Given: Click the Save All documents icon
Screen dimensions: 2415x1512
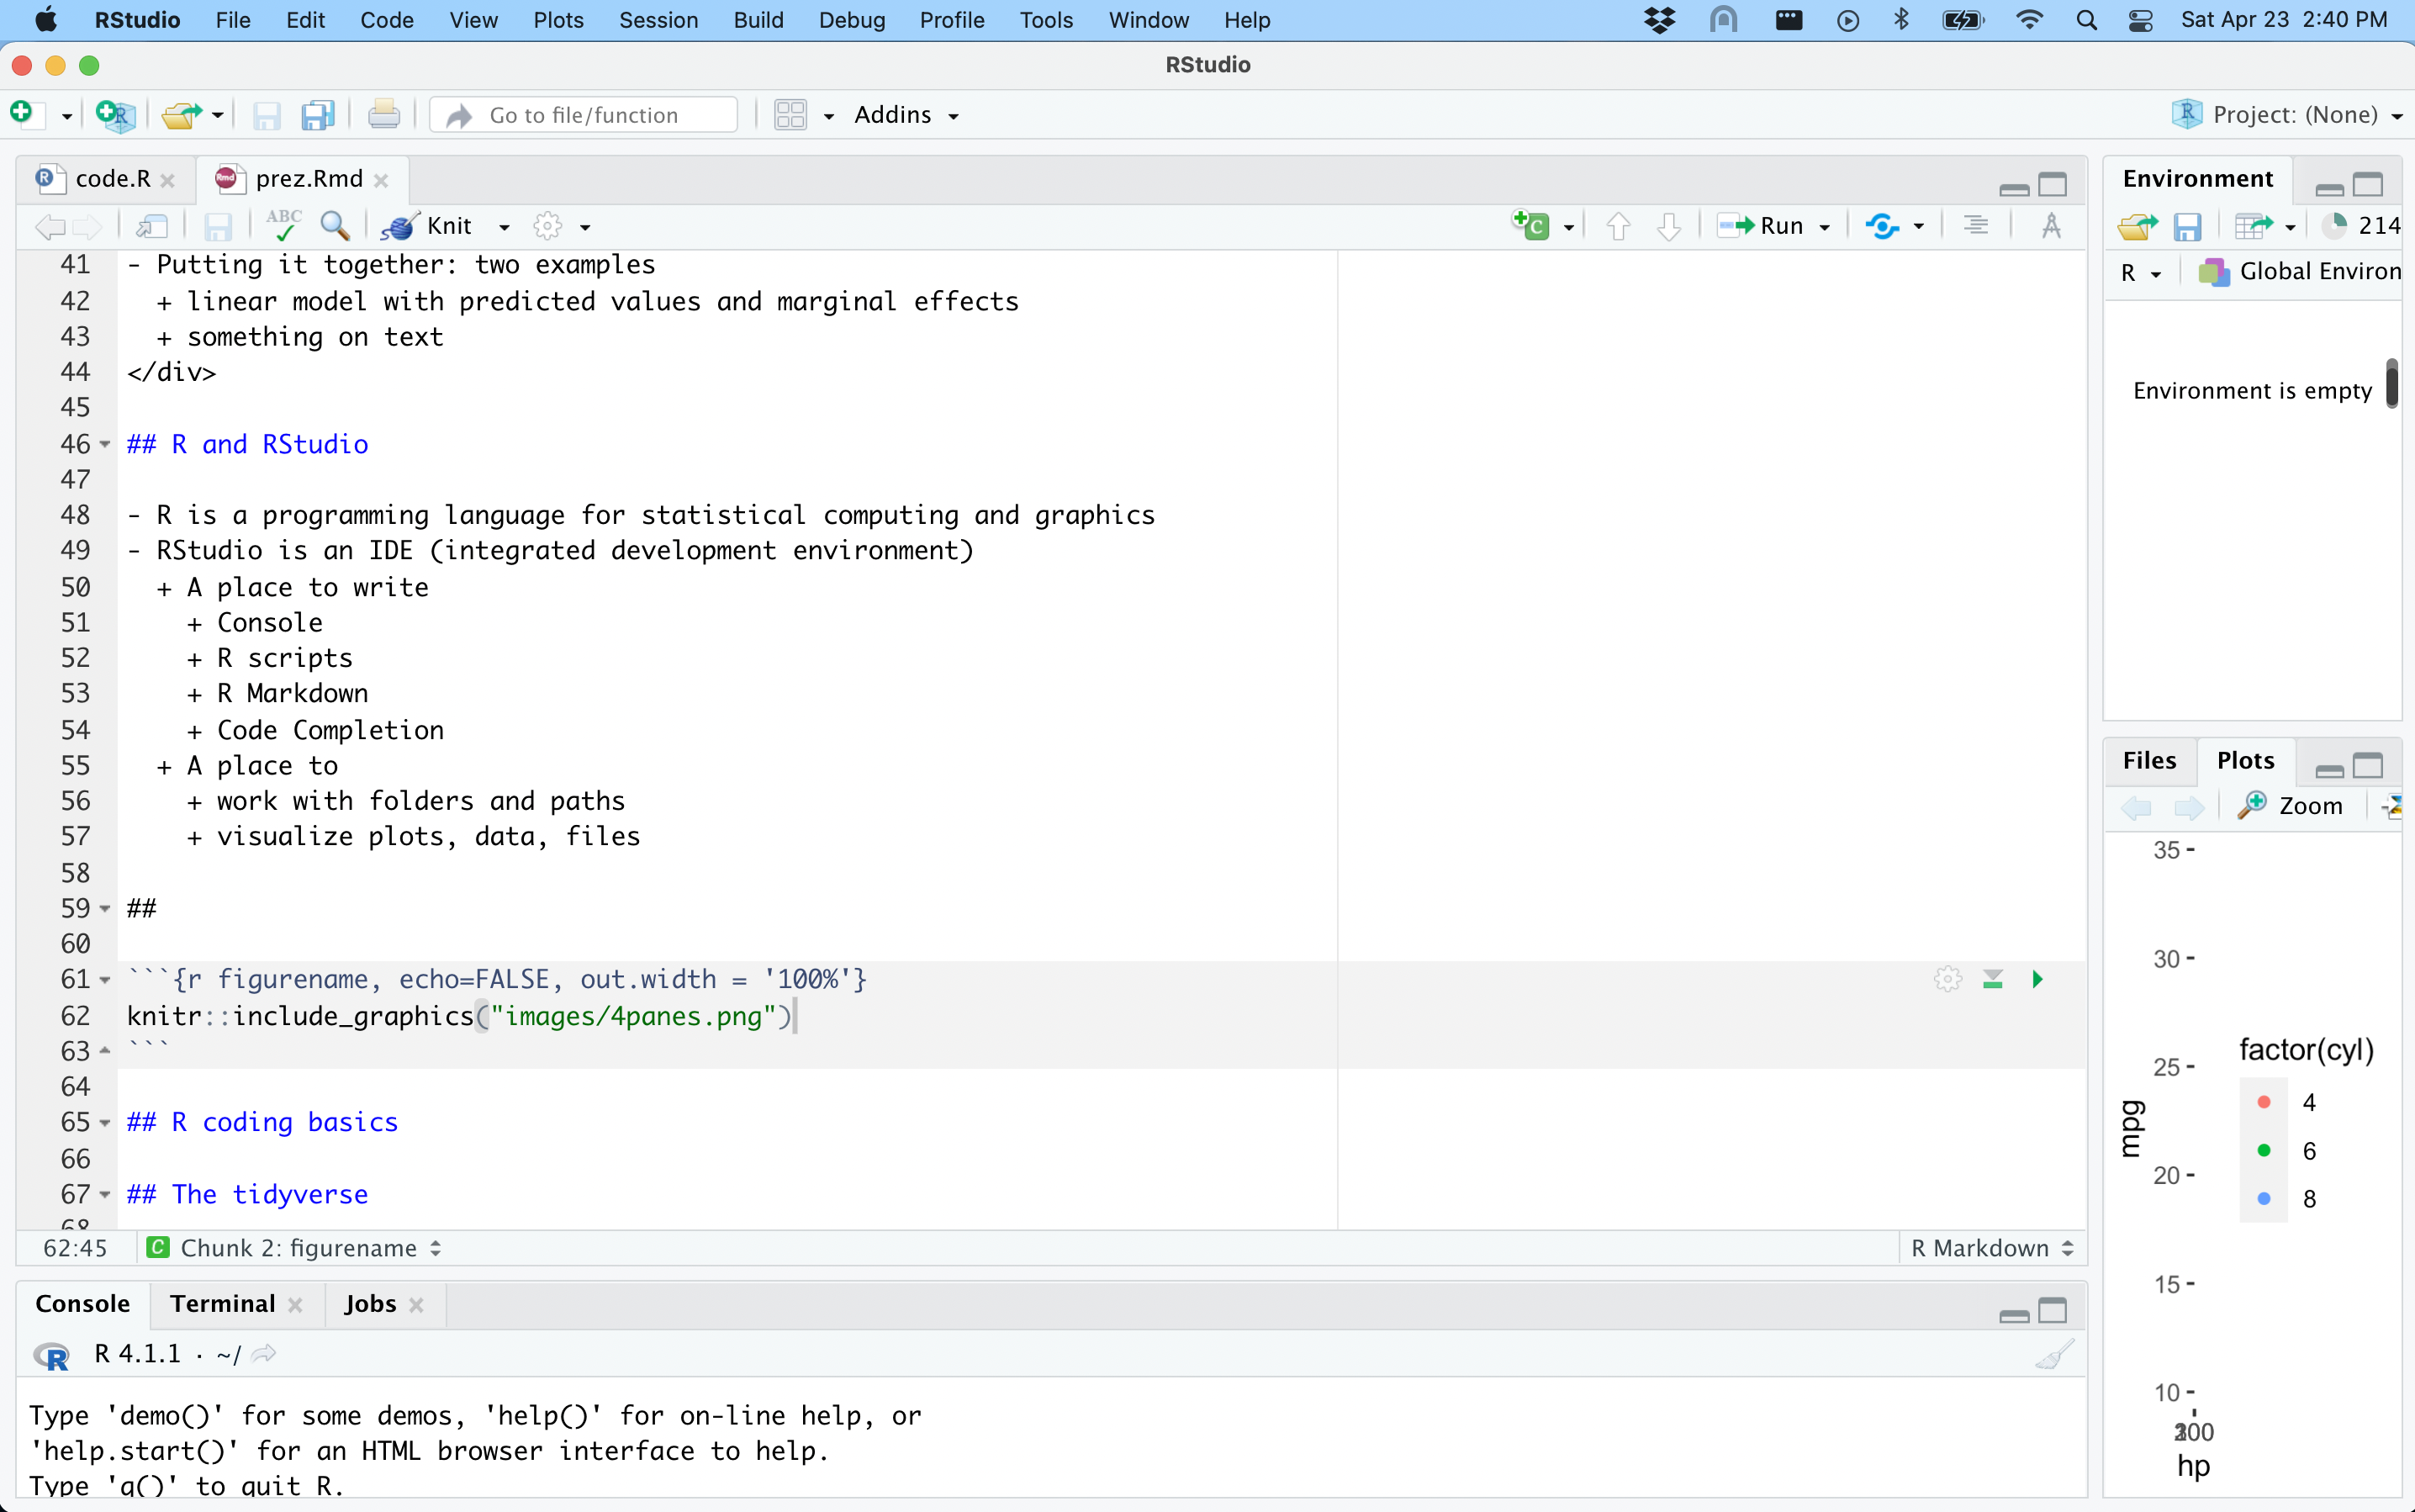Looking at the screenshot, I should tap(318, 115).
